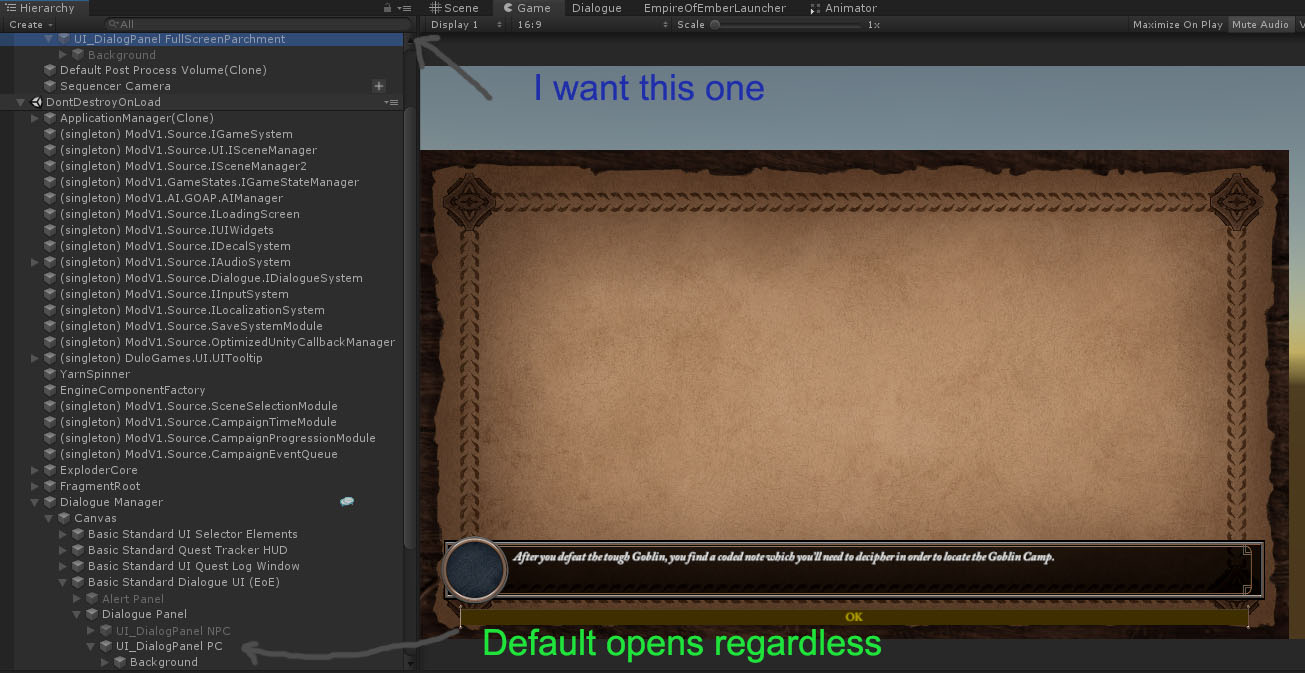Click the cube icon of Sequencer Camera
The image size is (1305, 673).
point(50,86)
